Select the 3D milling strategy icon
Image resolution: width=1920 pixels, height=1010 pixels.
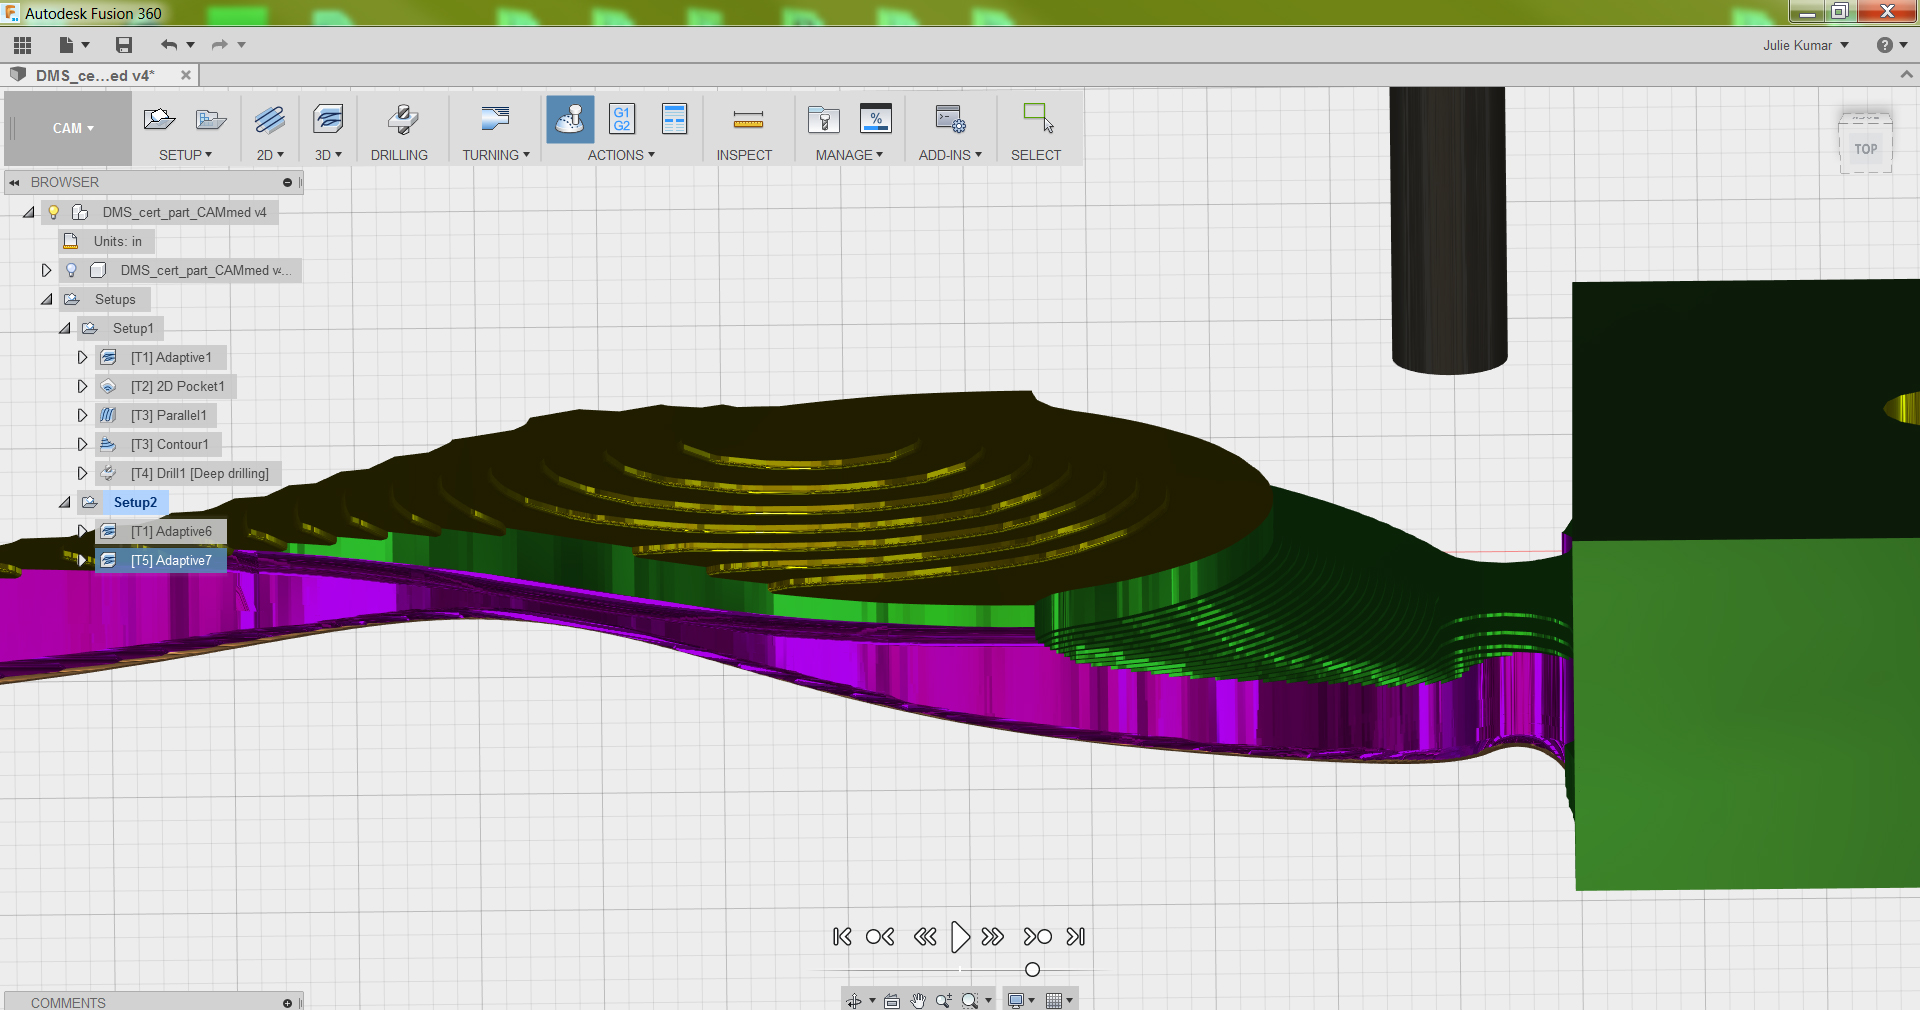tap(328, 120)
